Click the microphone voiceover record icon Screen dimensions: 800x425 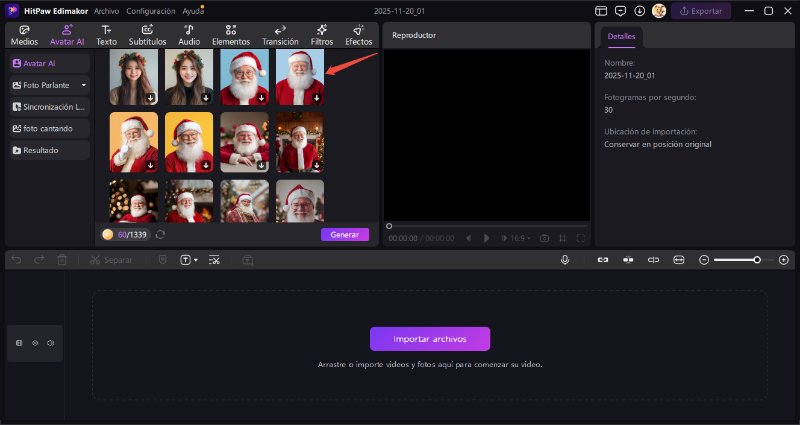coord(565,259)
